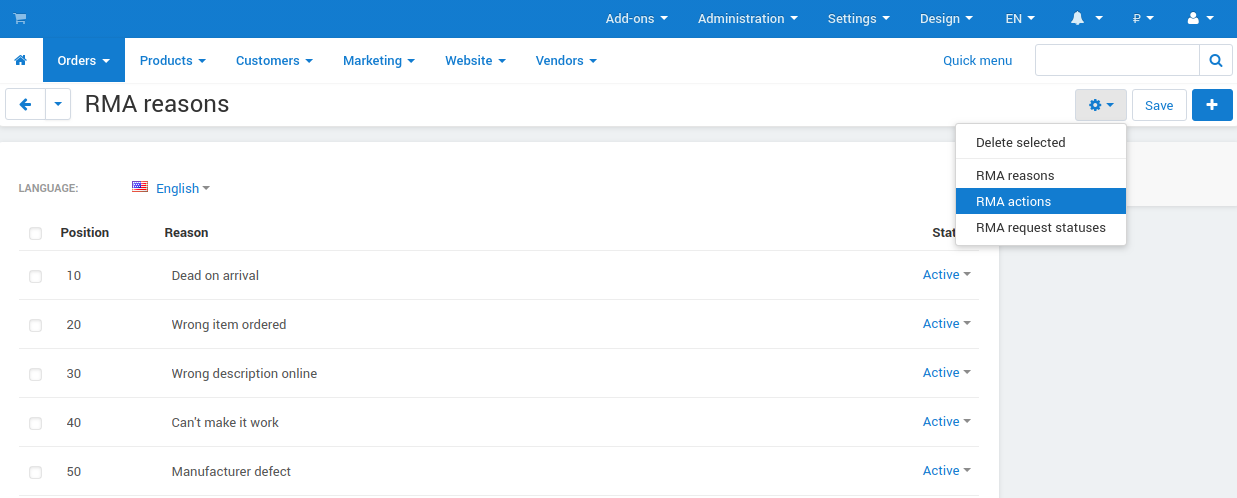
Task: Open the Design dropdown menu
Action: click(946, 18)
